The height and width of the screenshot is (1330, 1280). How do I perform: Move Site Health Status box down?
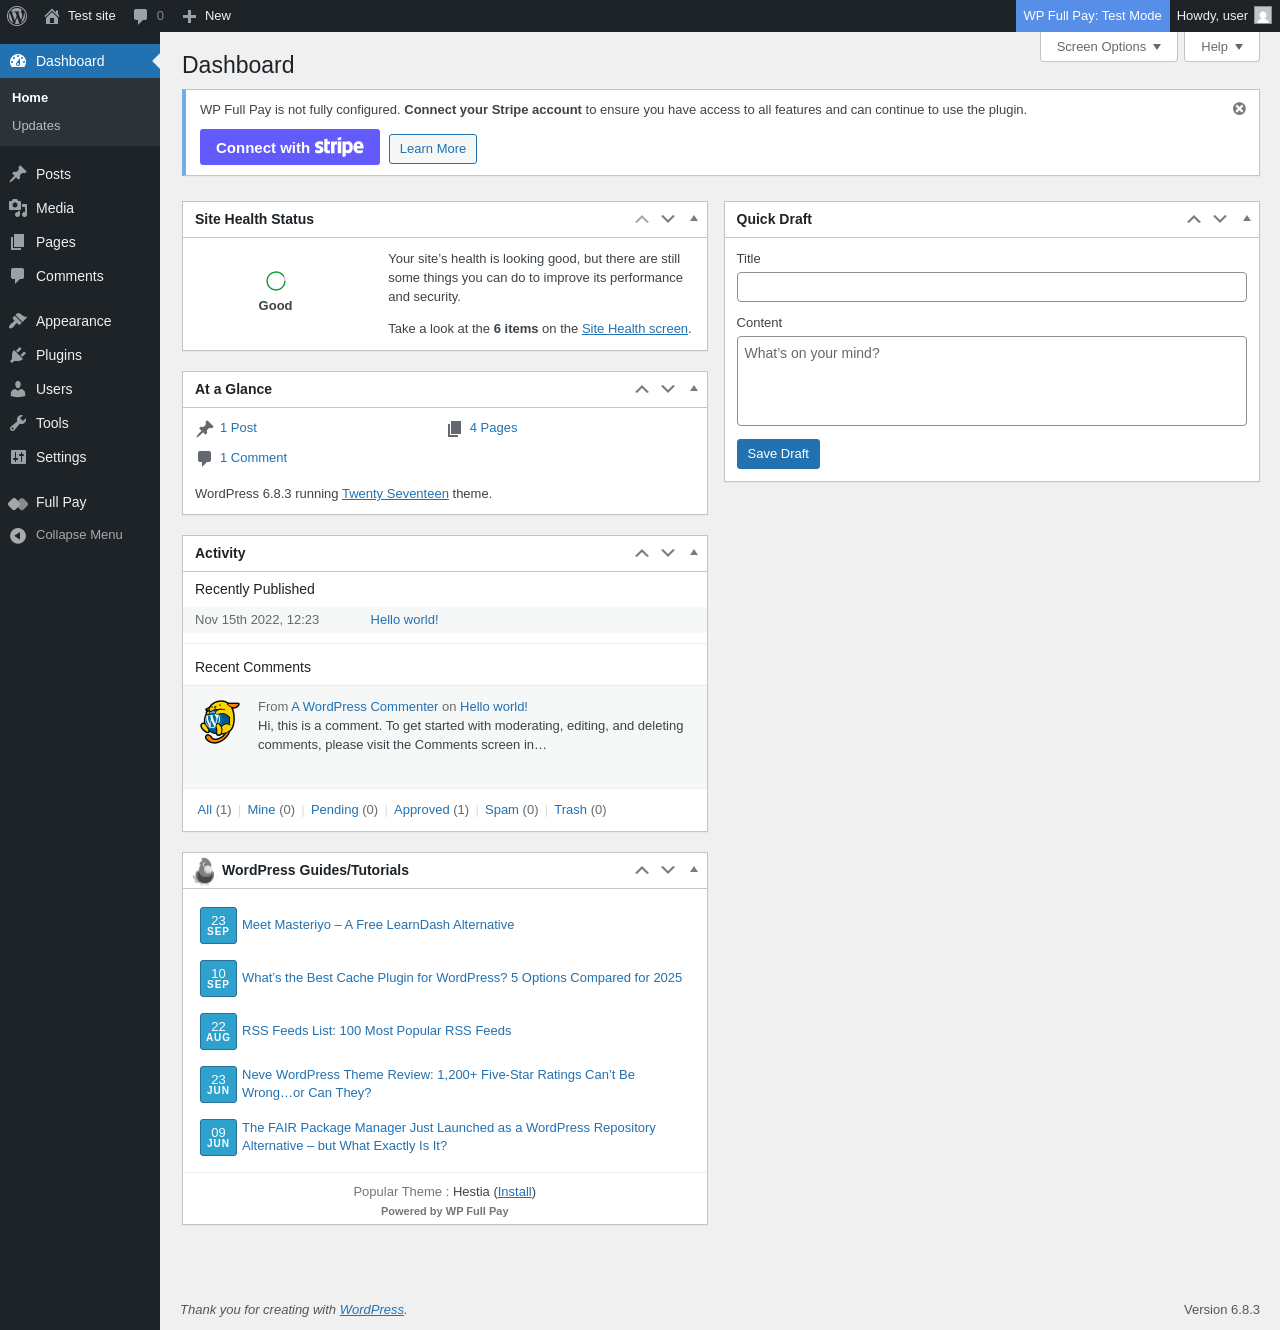[x=668, y=219]
